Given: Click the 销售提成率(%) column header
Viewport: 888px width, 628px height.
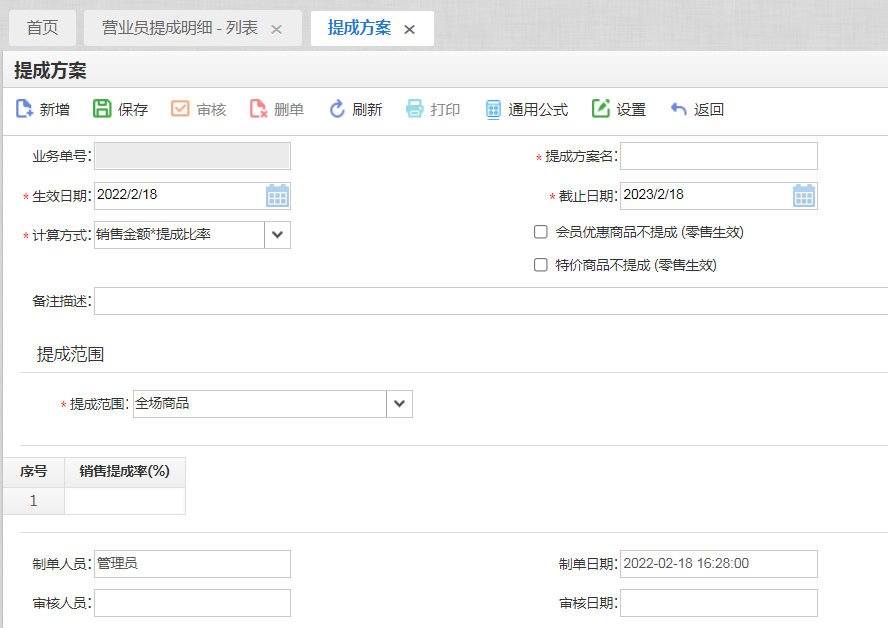Looking at the screenshot, I should tap(125, 471).
